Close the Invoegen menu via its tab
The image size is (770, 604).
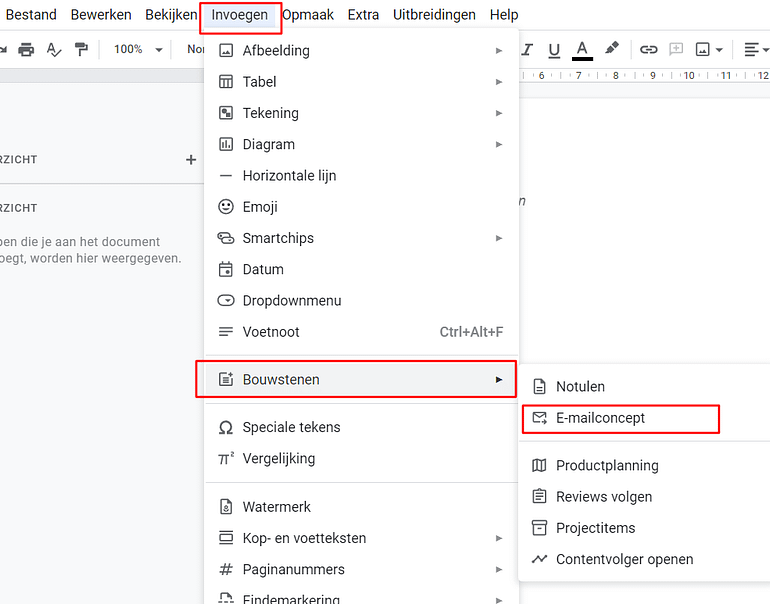pos(240,15)
